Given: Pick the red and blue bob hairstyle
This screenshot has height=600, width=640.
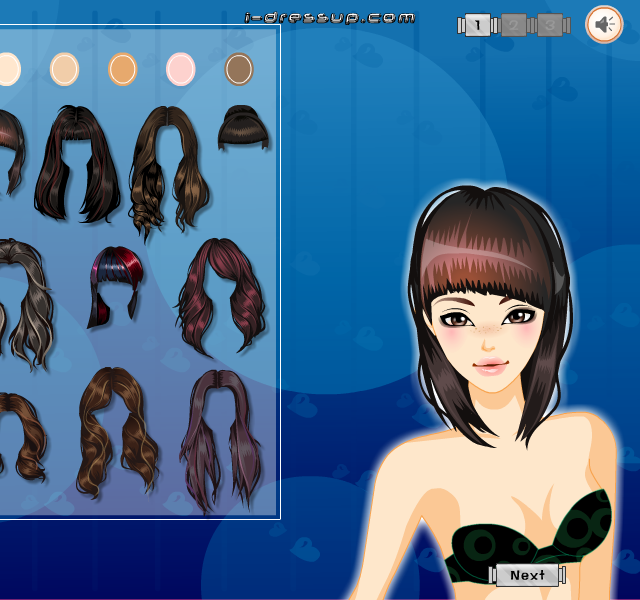Looking at the screenshot, I should (116, 287).
